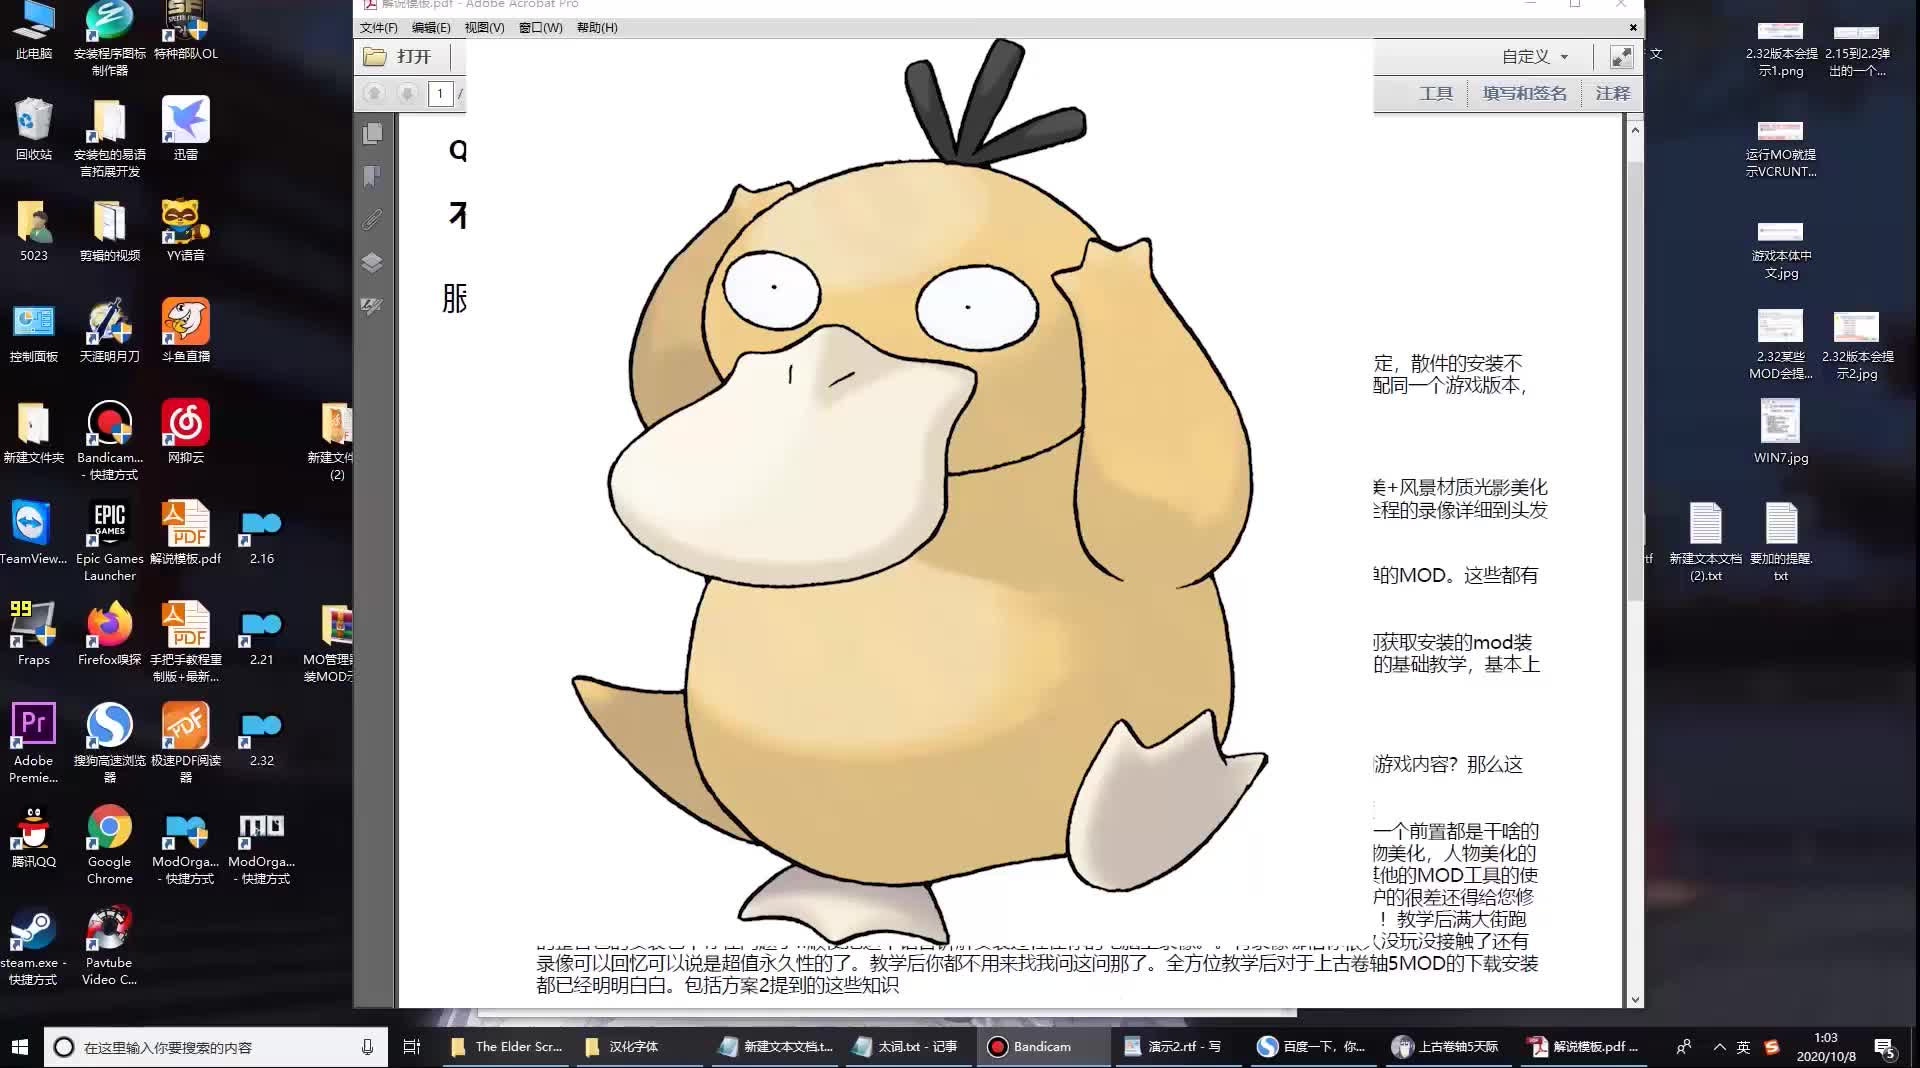Image resolution: width=1920 pixels, height=1068 pixels.
Task: Click the previous page arrow in Acrobat toolbar
Action: [x=374, y=93]
